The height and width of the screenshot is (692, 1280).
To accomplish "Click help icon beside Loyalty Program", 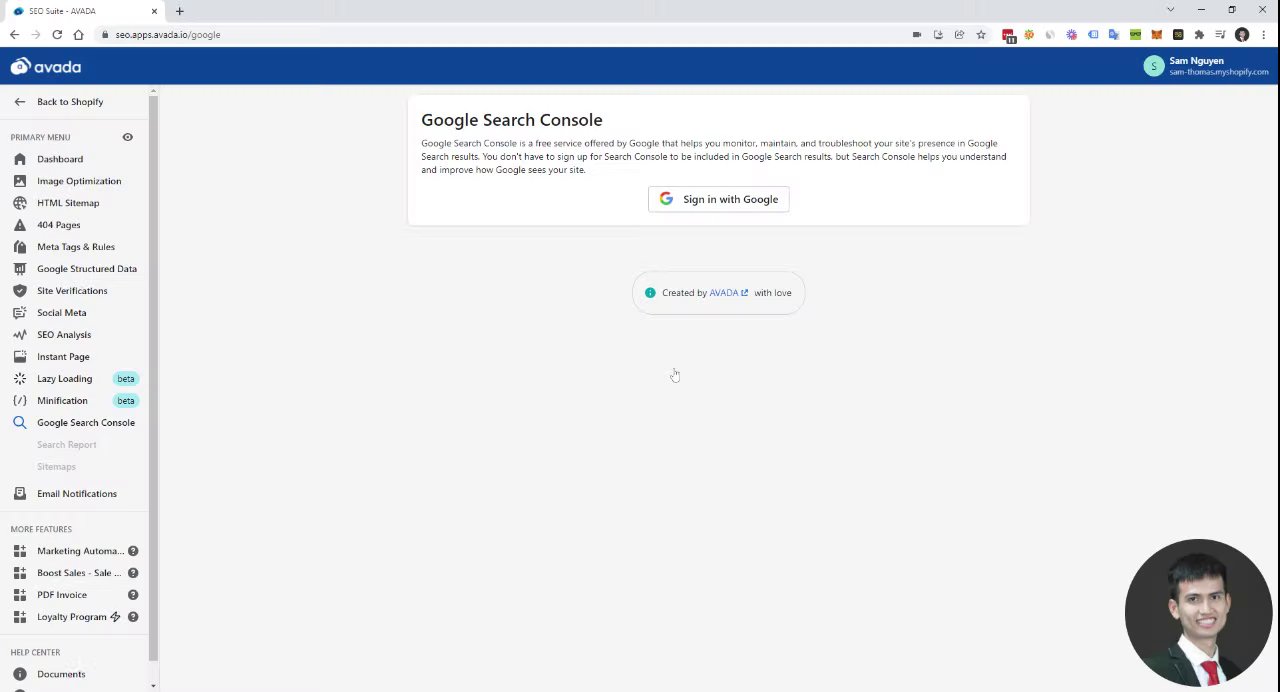I will pyautogui.click(x=133, y=617).
